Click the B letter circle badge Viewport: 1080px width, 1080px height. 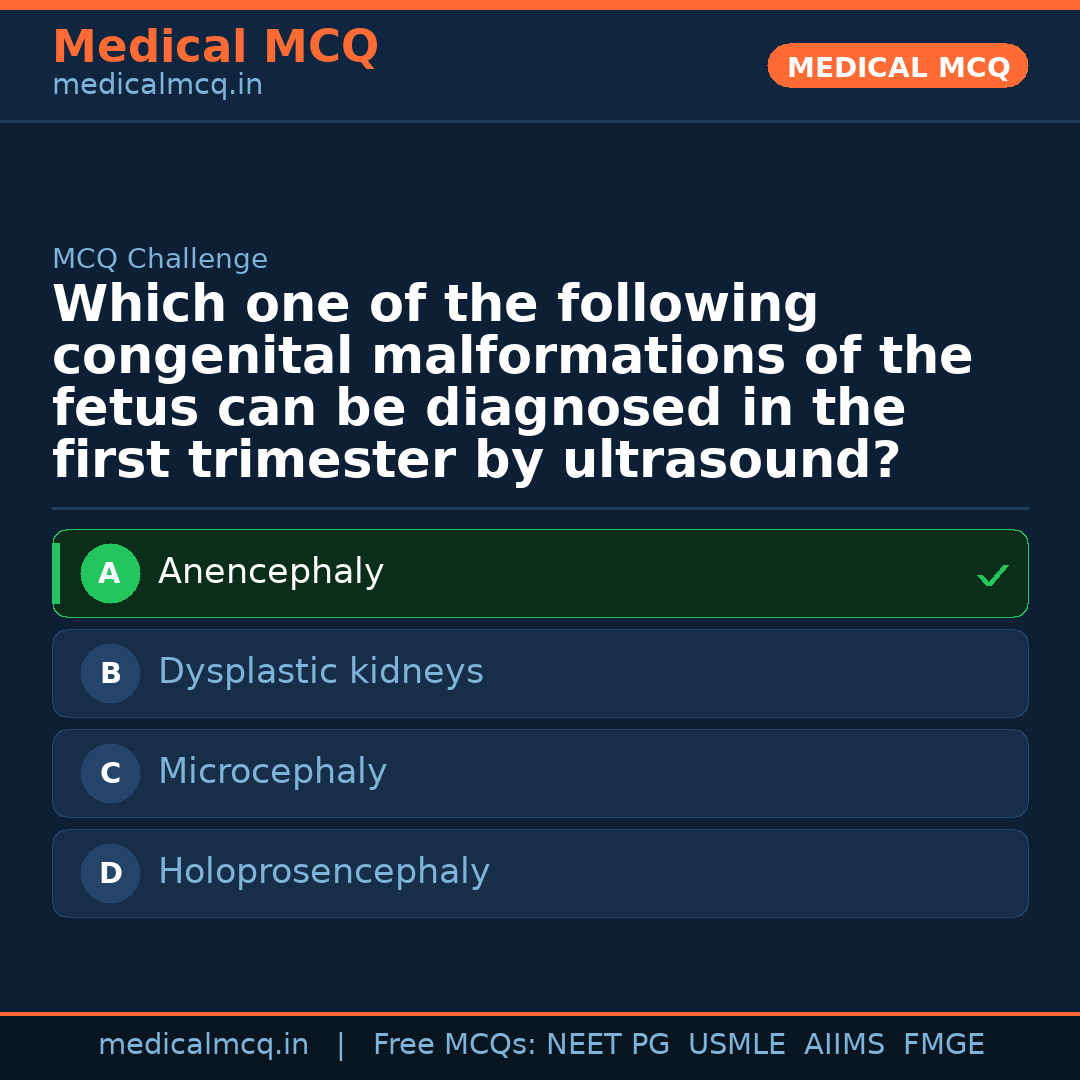pos(110,674)
